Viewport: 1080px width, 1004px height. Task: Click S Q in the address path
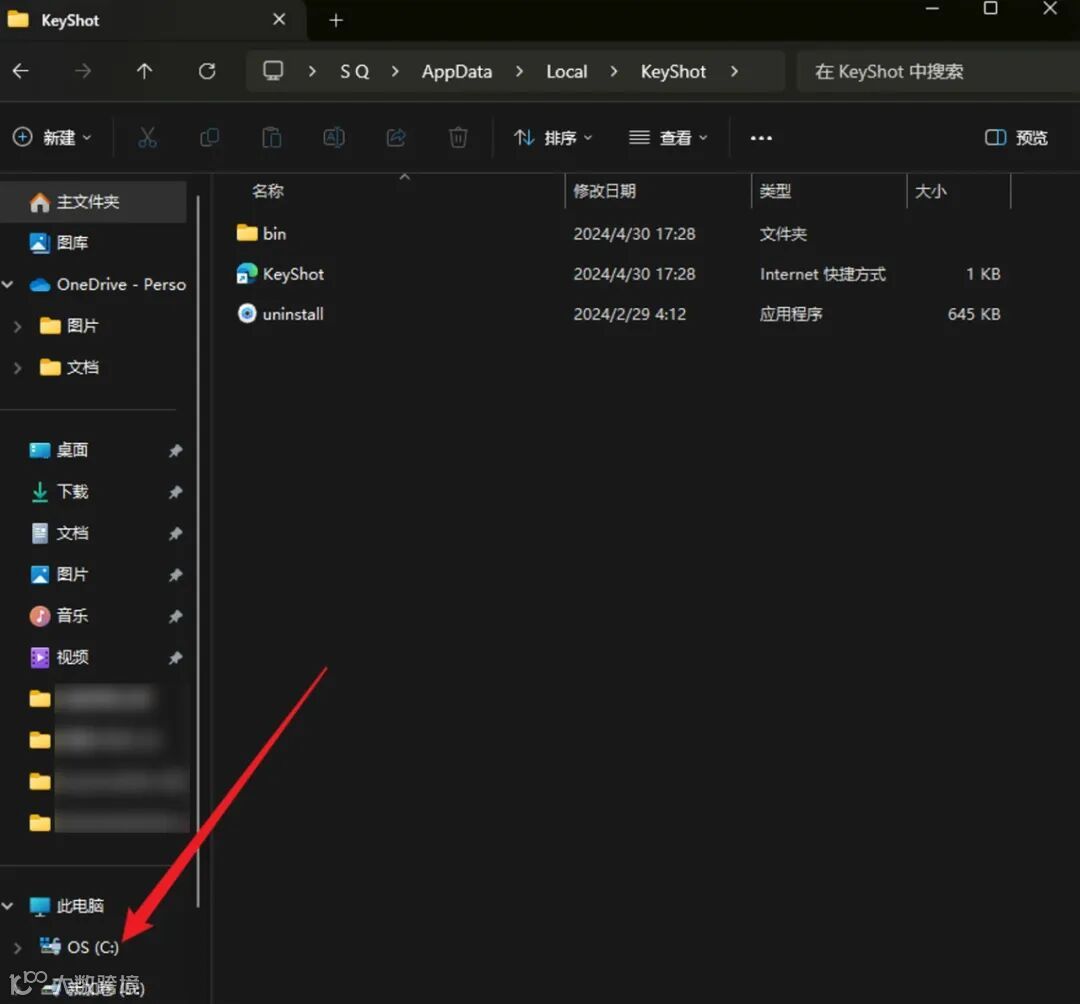coord(354,72)
